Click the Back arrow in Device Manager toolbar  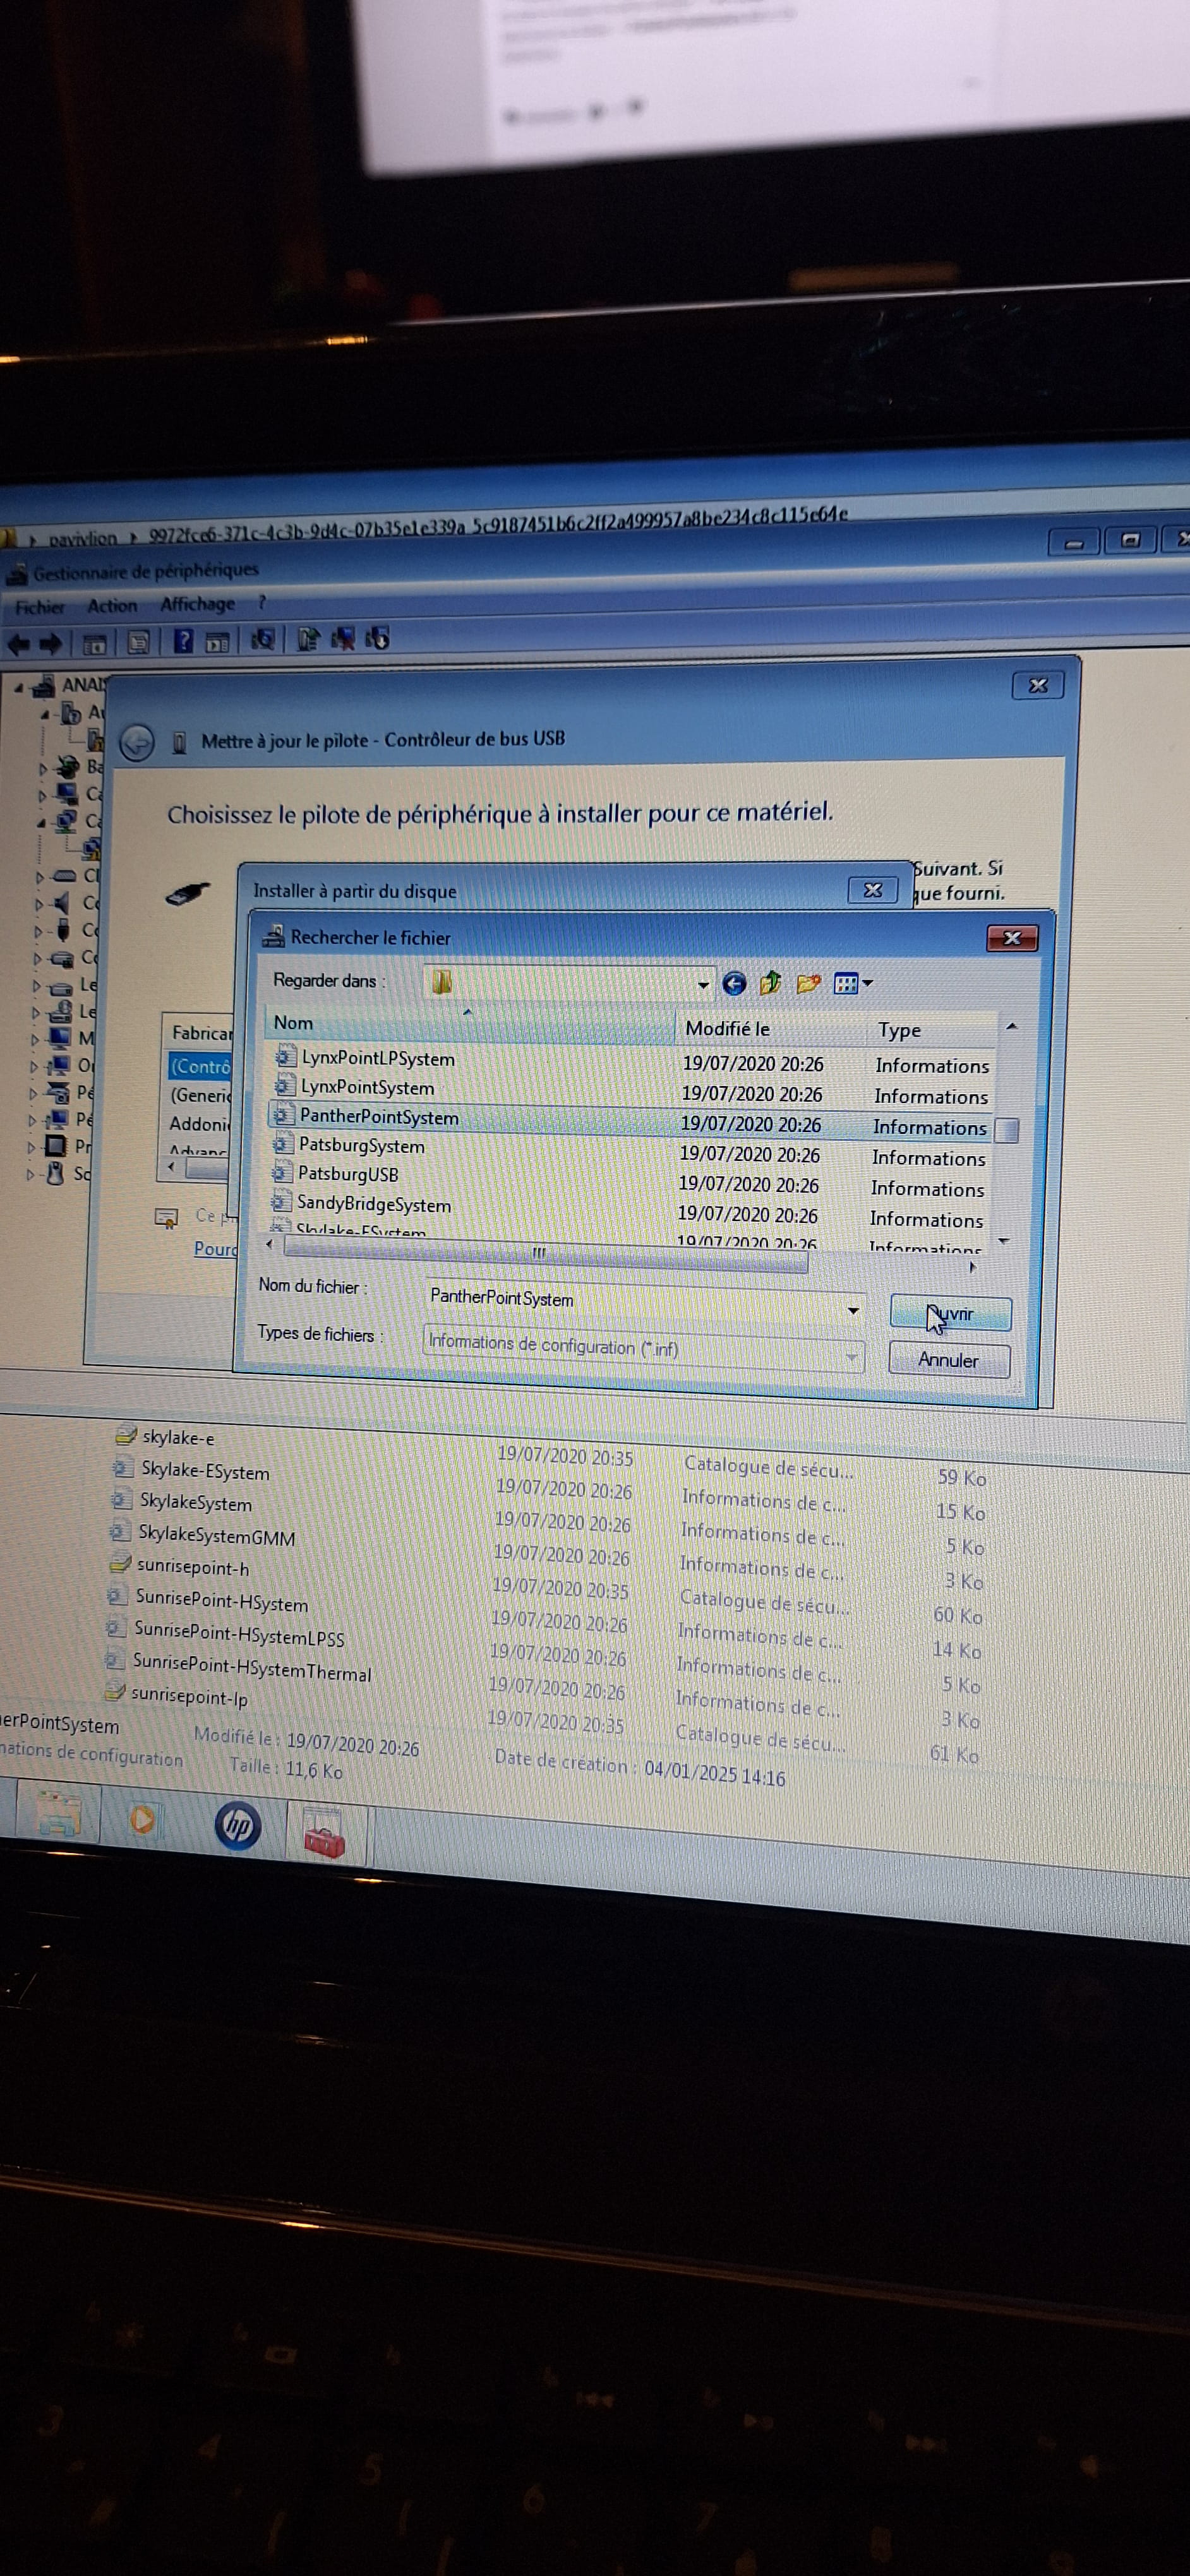18,644
